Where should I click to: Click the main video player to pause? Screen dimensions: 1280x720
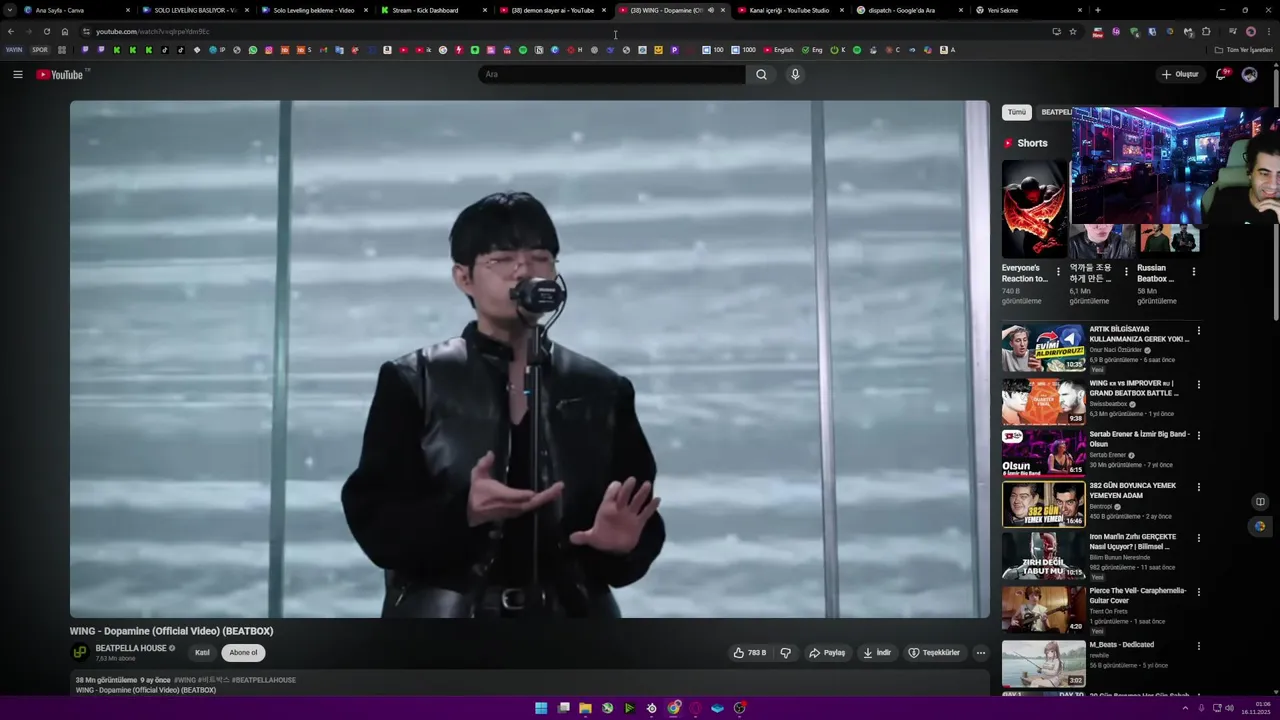click(x=529, y=359)
